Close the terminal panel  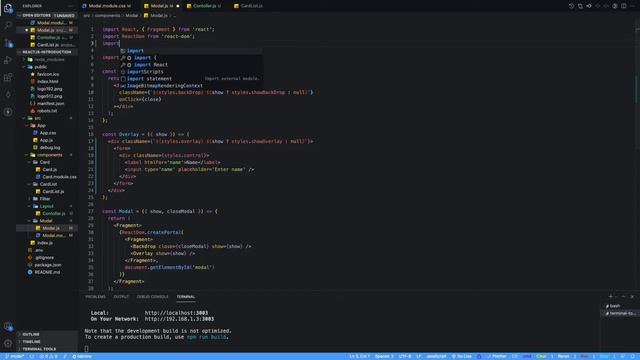(632, 297)
